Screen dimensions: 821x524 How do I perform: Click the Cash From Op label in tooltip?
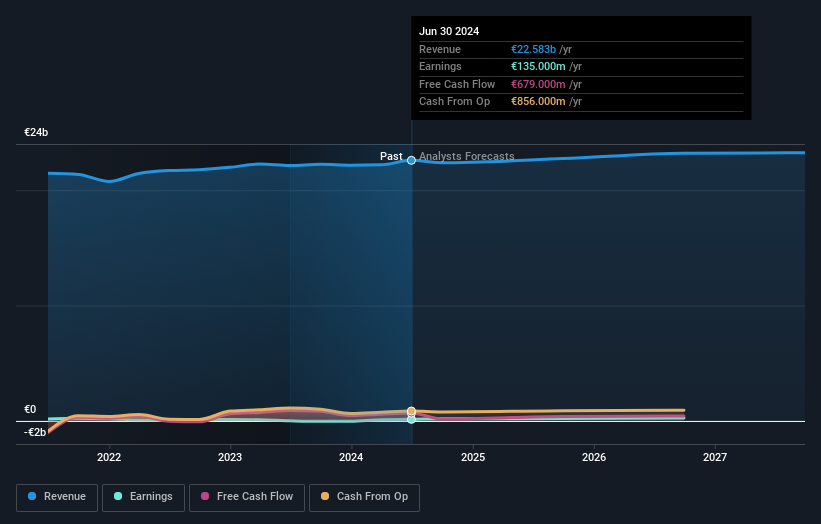pyautogui.click(x=454, y=102)
